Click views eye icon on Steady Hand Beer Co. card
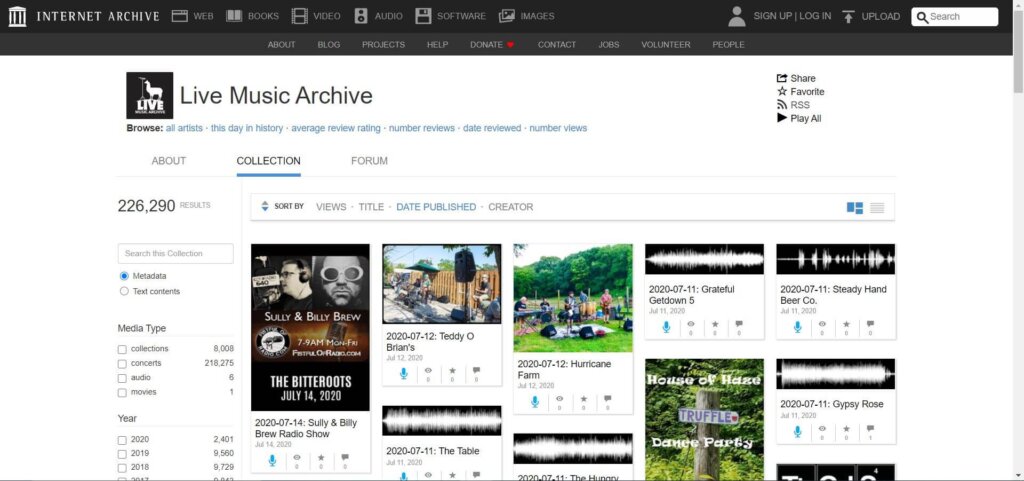1024x481 pixels. pyautogui.click(x=822, y=324)
